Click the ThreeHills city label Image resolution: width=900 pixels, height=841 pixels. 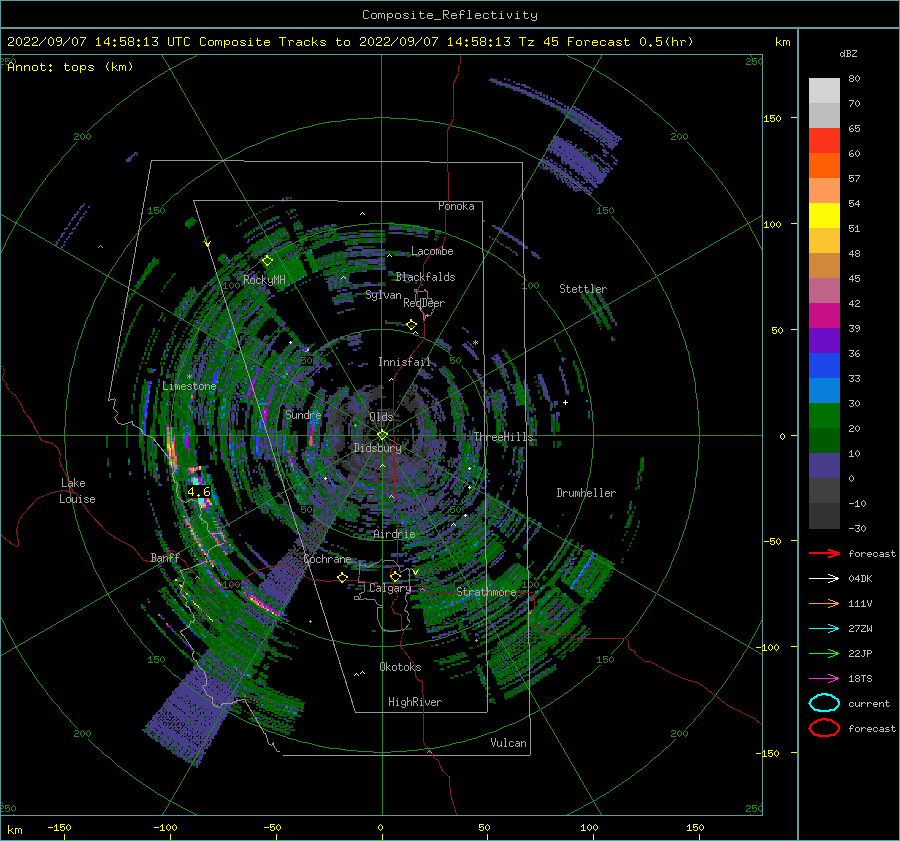[x=503, y=437]
